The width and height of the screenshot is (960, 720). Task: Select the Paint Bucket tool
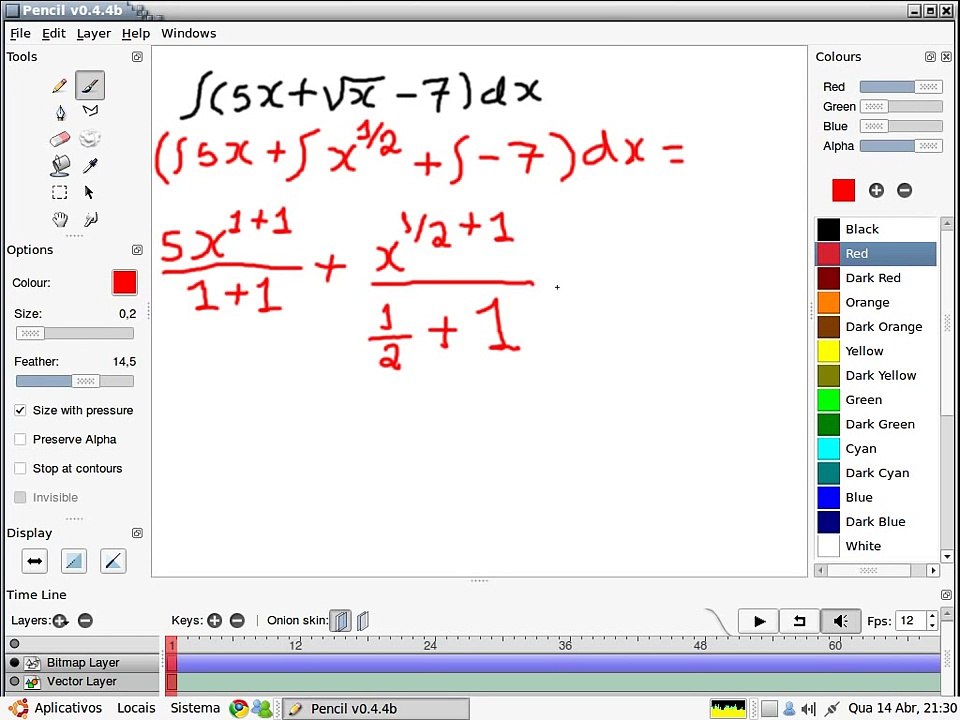(60, 165)
